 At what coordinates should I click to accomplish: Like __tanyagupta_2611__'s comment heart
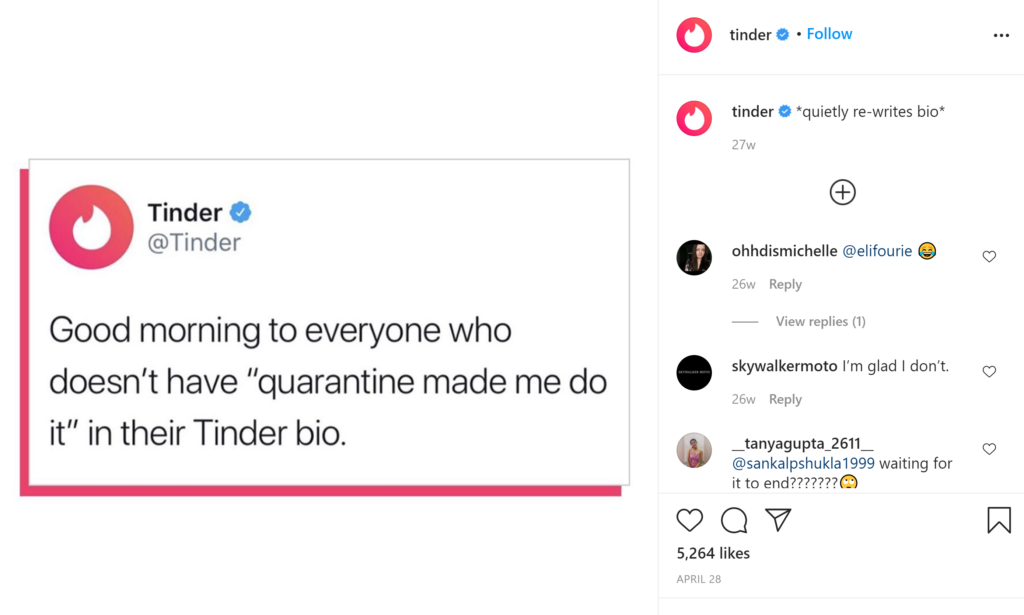point(989,449)
